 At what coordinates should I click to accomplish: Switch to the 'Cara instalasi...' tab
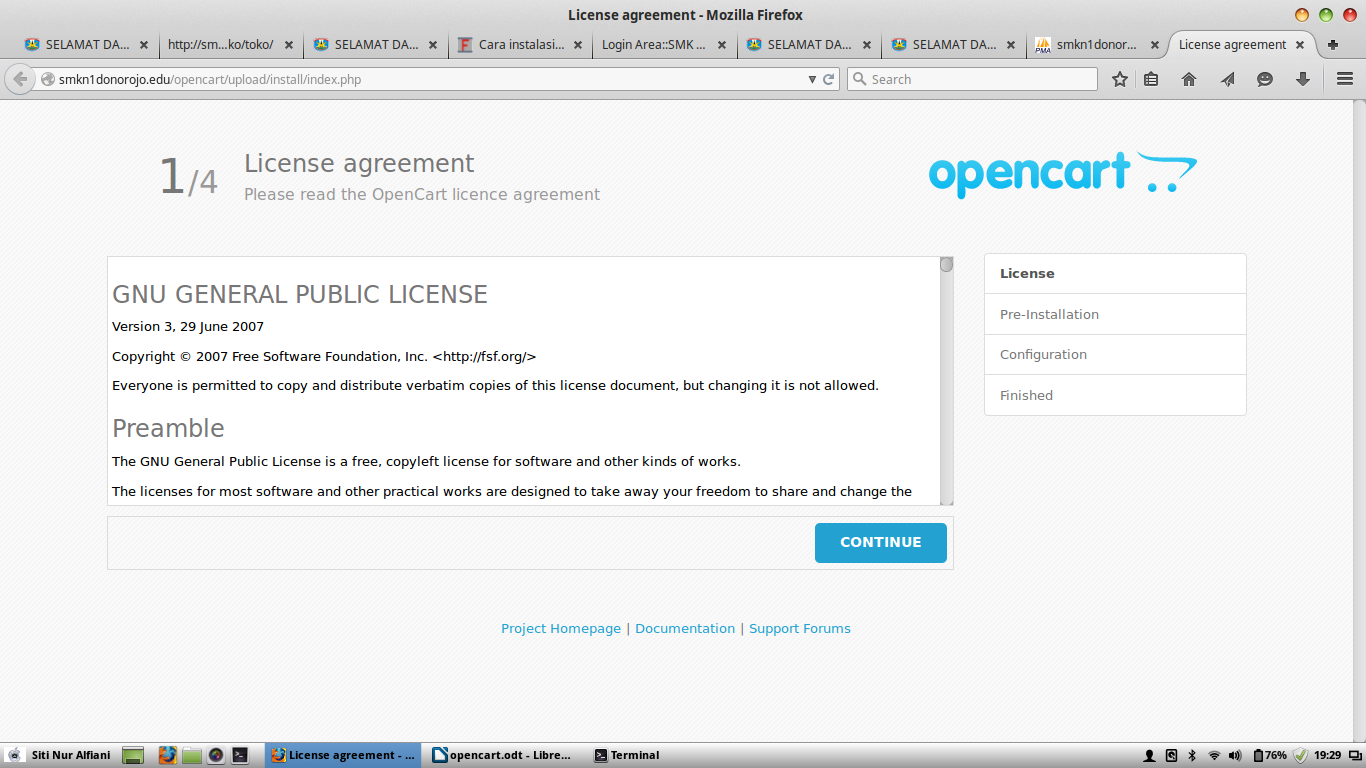520,45
